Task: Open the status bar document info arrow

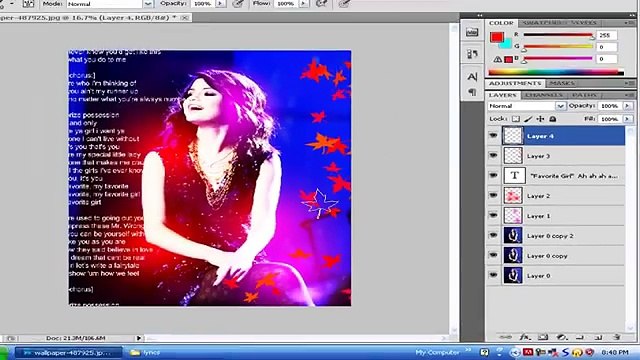Action: click(x=139, y=338)
